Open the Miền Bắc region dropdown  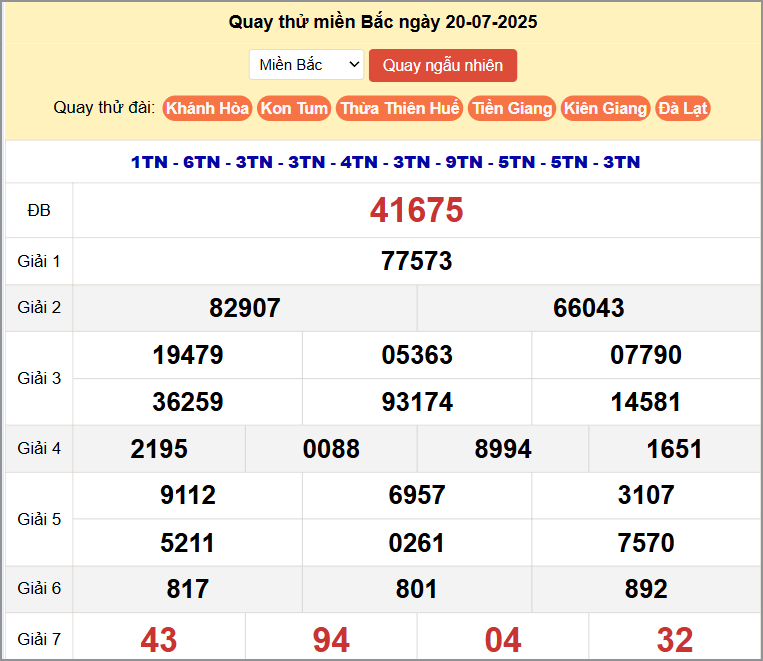(x=306, y=64)
